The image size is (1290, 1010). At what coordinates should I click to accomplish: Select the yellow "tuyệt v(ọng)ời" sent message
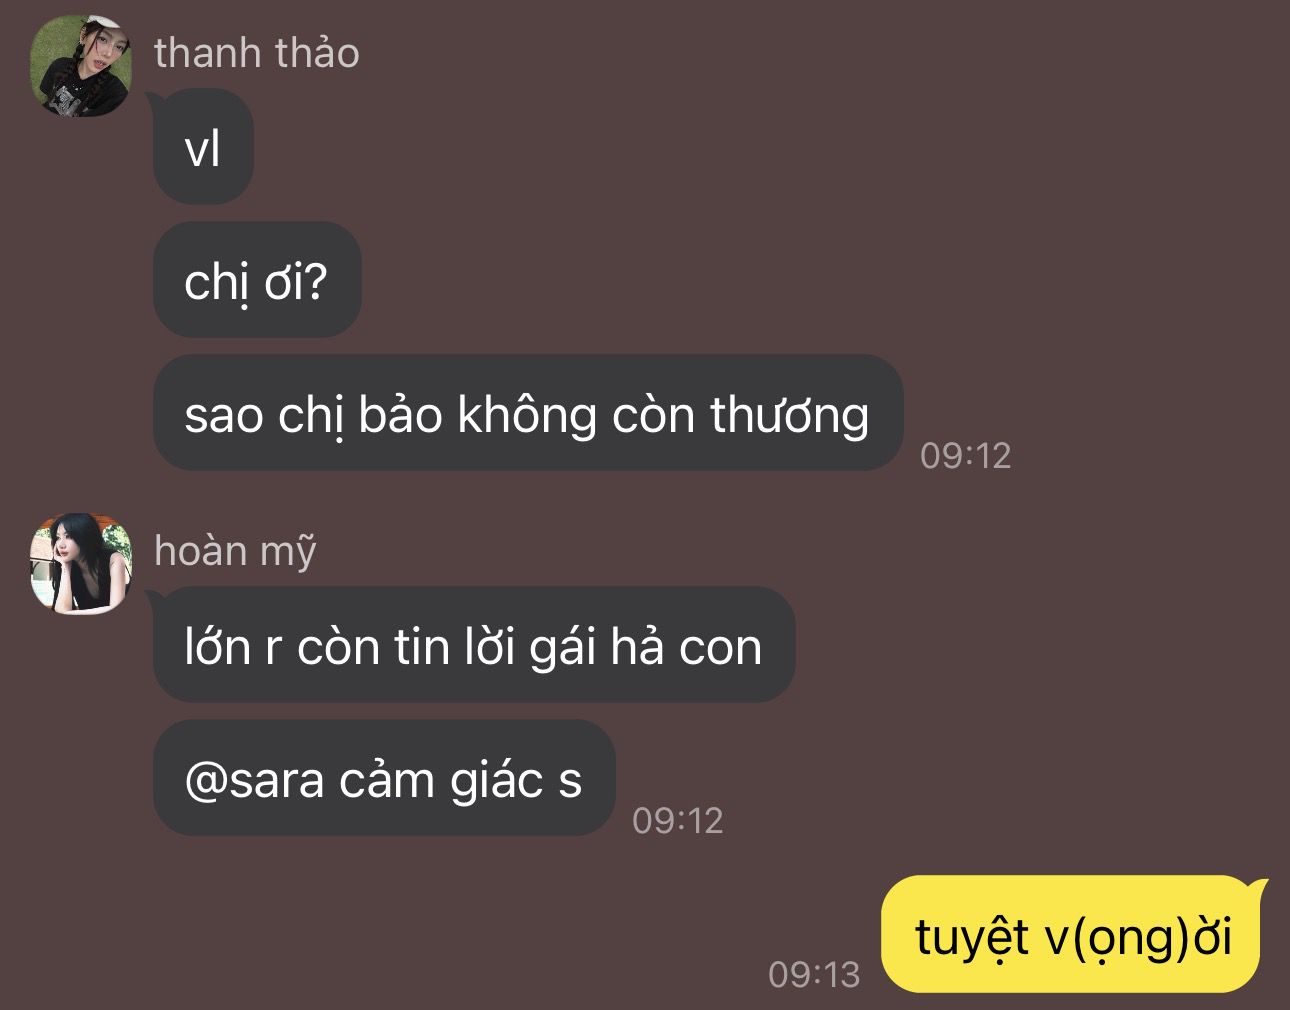[1072, 934]
